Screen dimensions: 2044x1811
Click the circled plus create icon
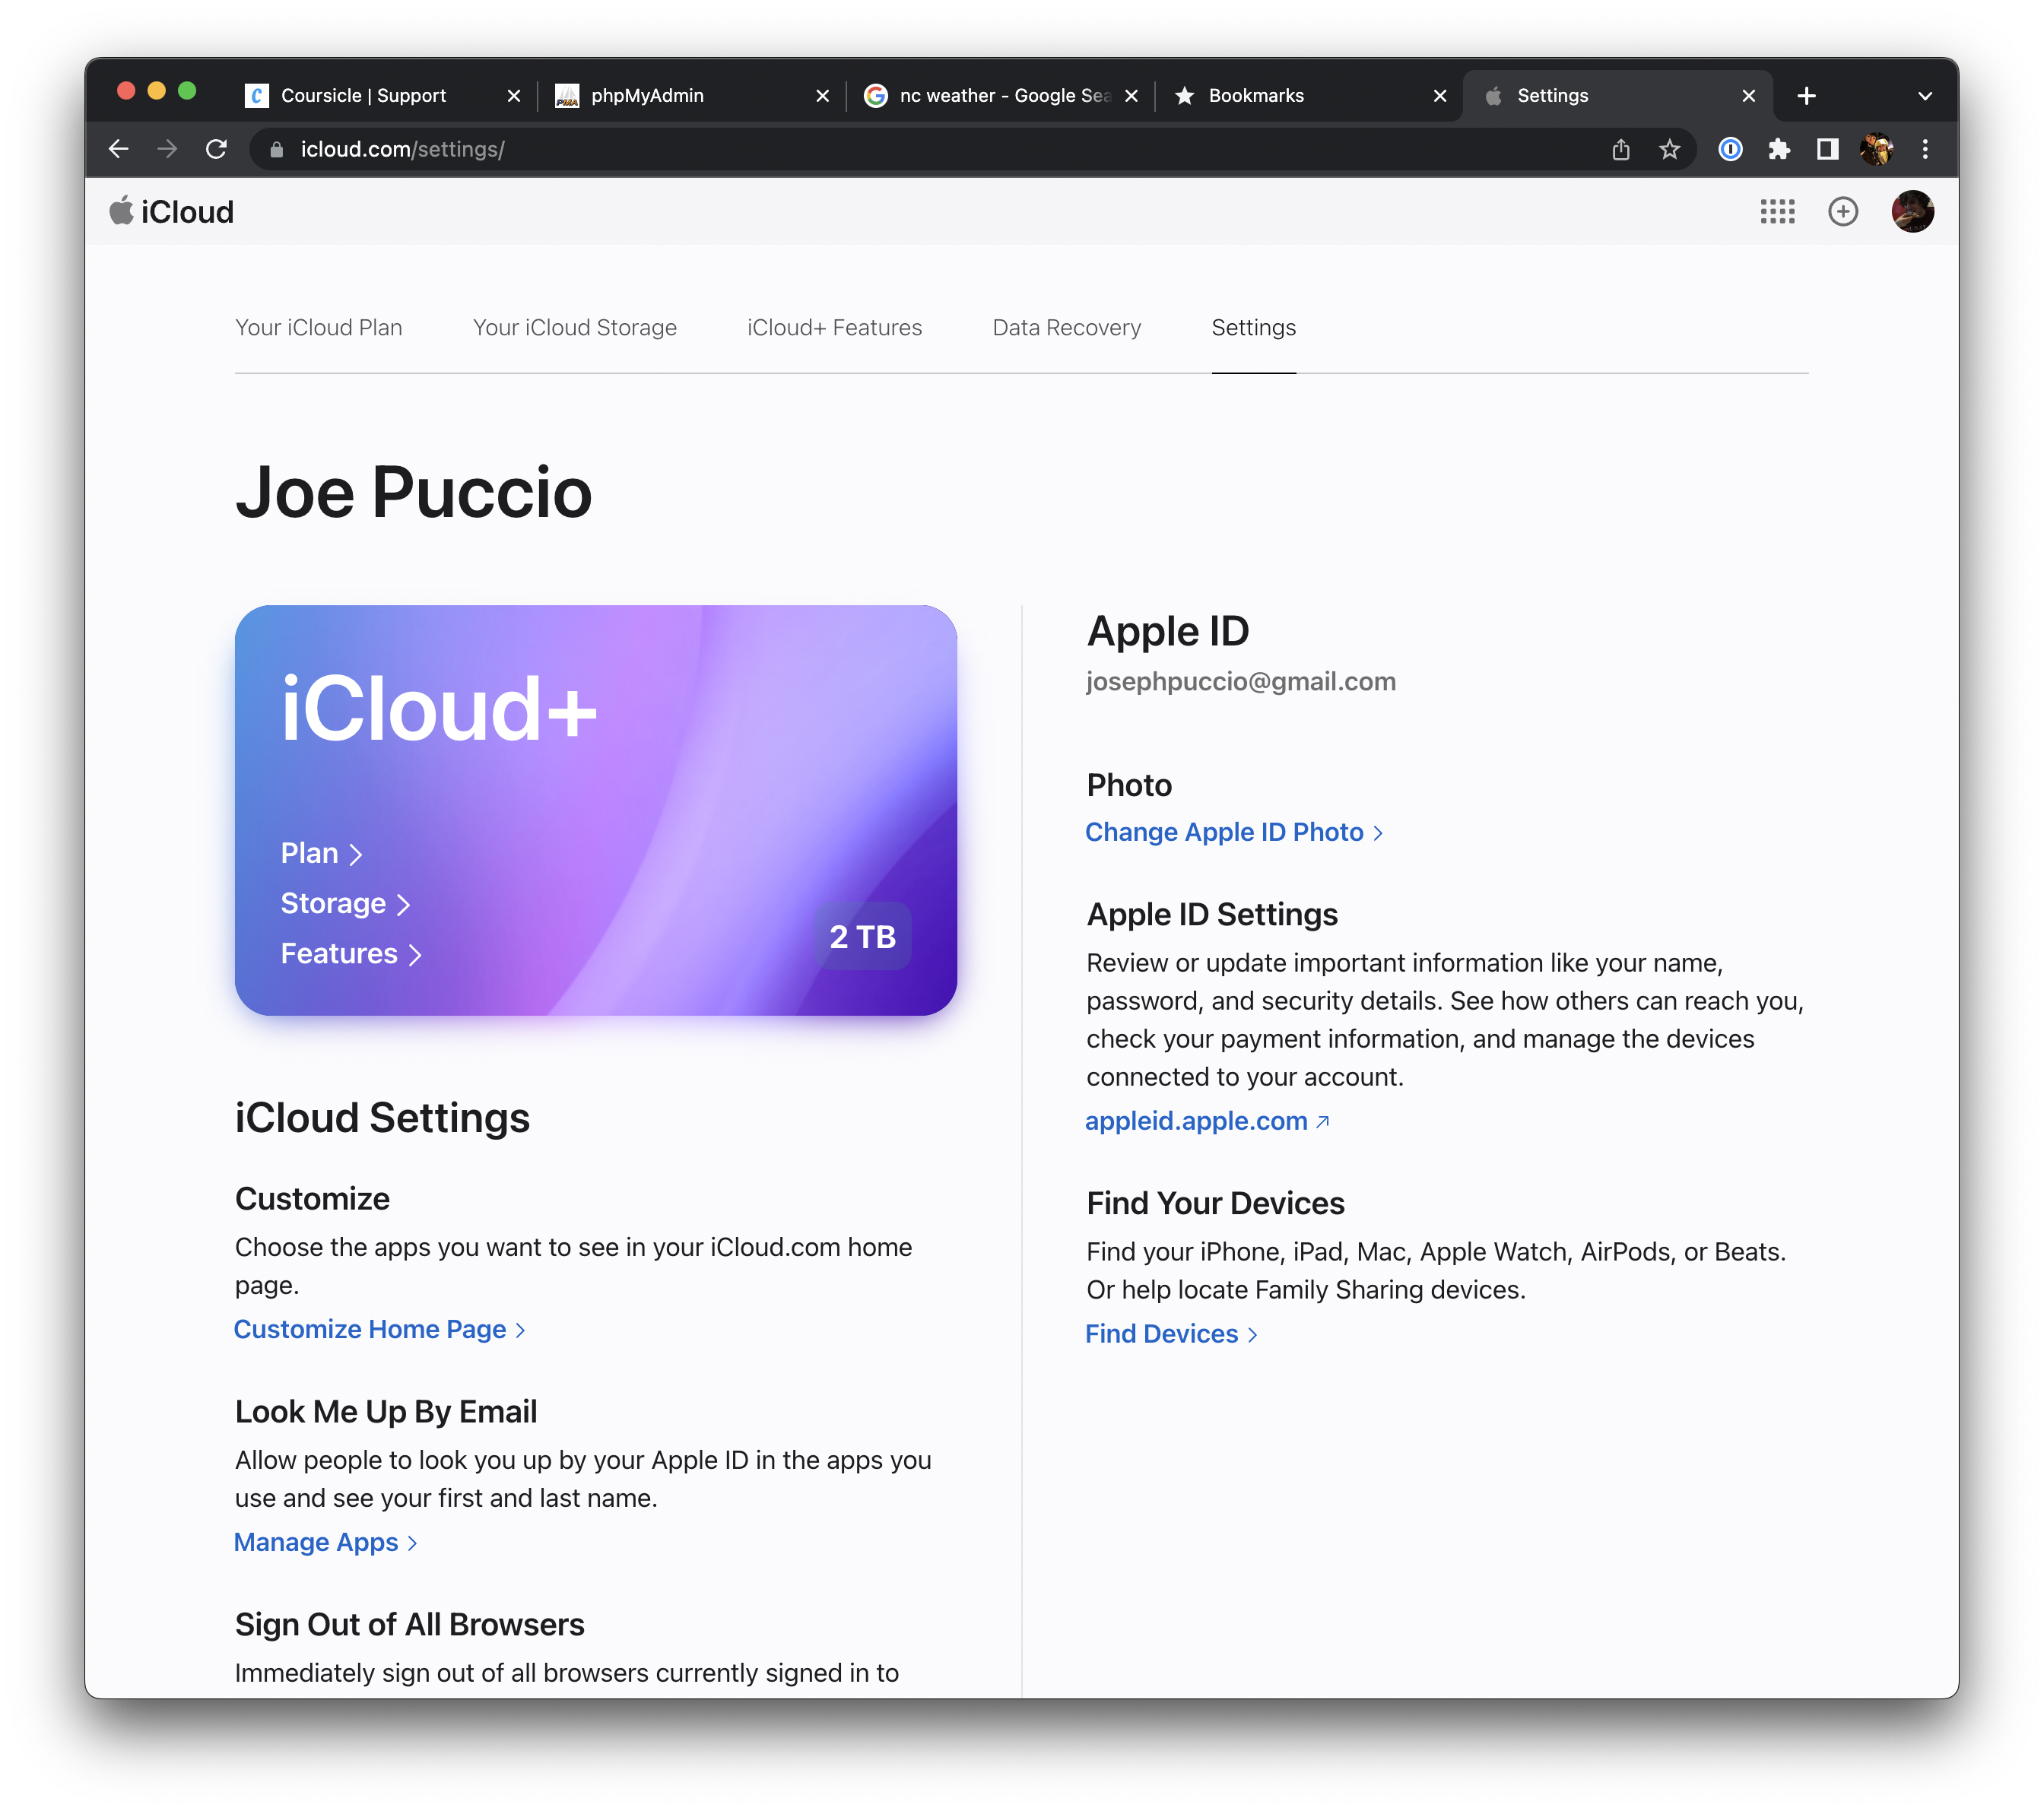click(1842, 211)
